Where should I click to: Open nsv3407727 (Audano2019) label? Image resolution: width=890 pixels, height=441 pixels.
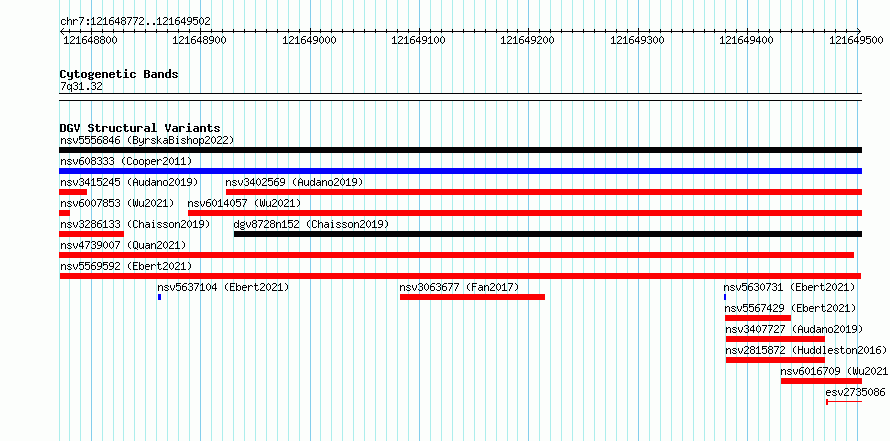pyautogui.click(x=794, y=329)
